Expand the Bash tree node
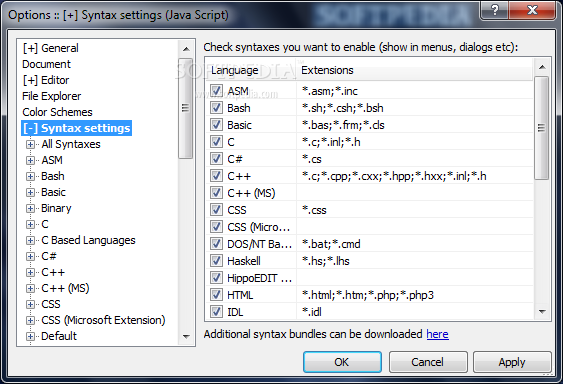This screenshot has height=384, width=563. (31, 176)
